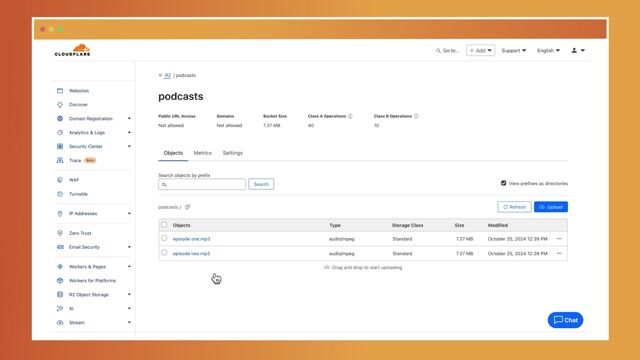Open actions menu for episode one.mp3
This screenshot has width=640, height=360.
(559, 239)
